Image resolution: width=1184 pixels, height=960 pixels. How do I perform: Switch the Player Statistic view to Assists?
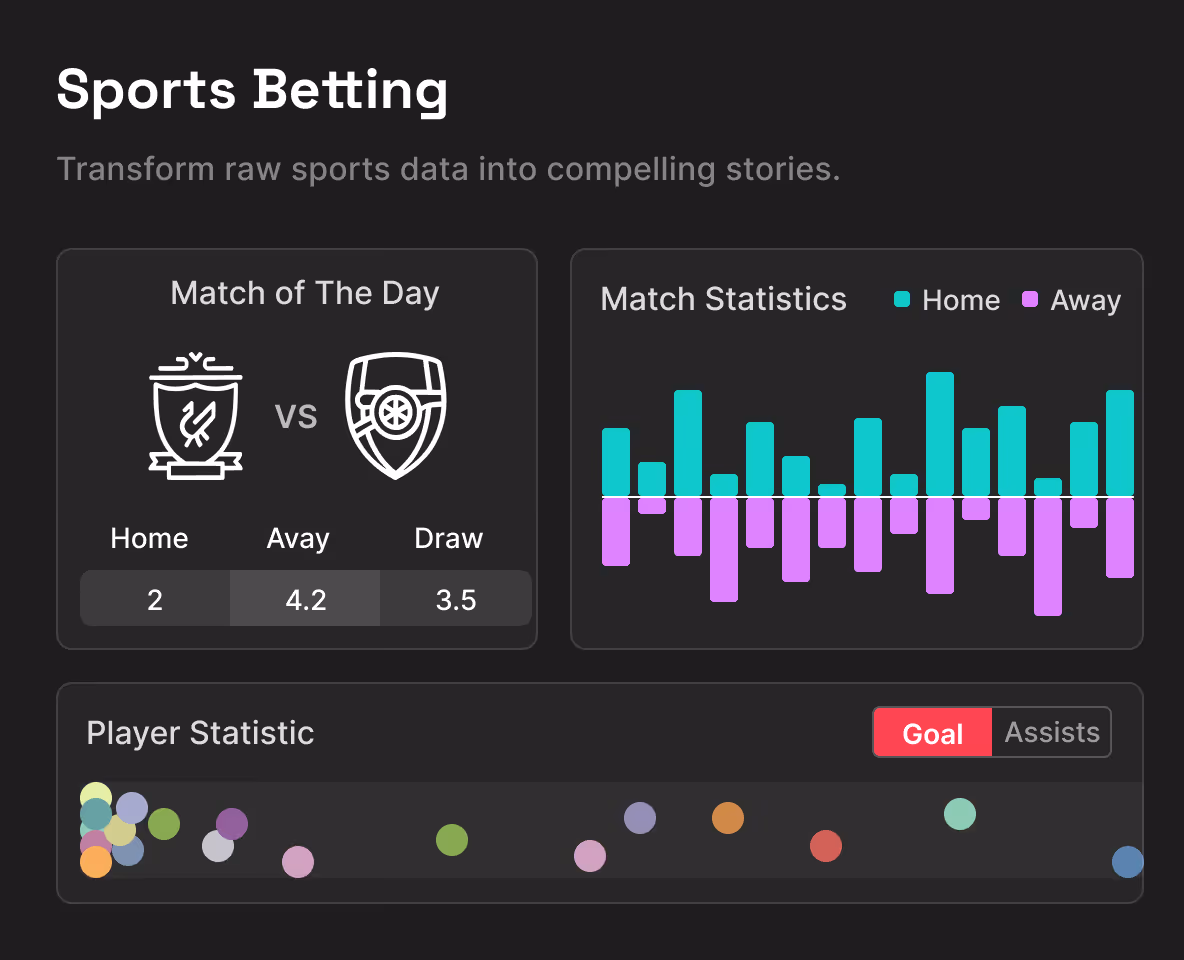1050,732
